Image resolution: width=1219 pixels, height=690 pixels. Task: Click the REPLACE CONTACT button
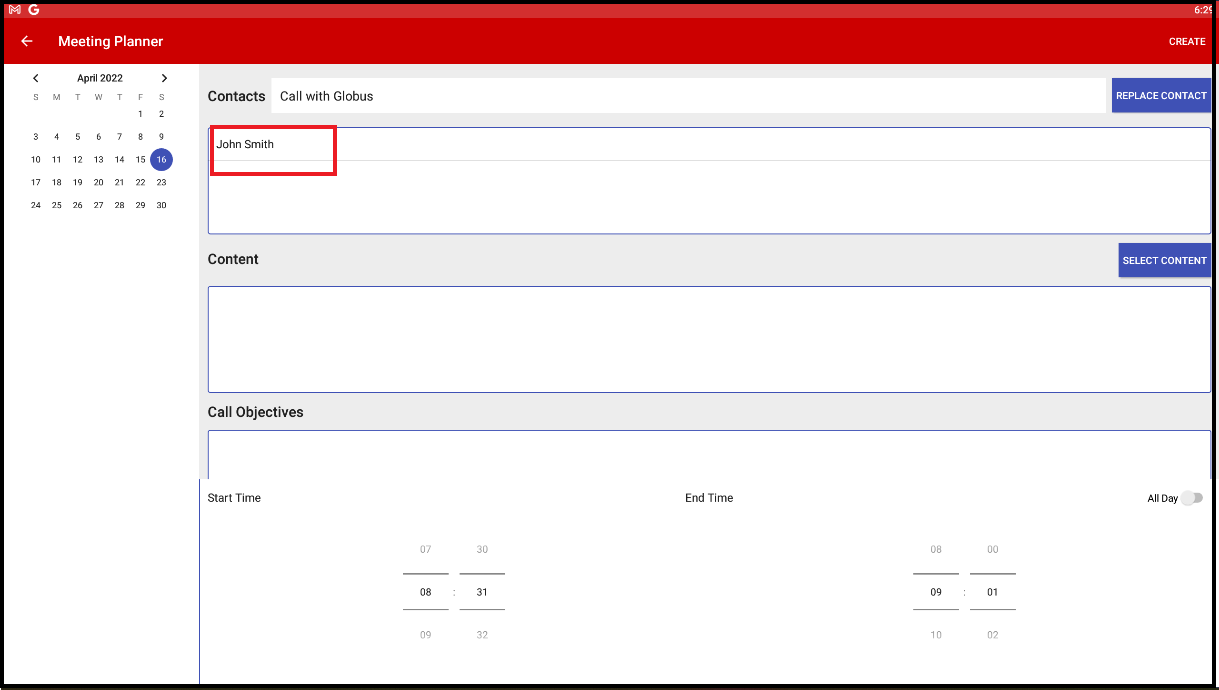tap(1161, 96)
